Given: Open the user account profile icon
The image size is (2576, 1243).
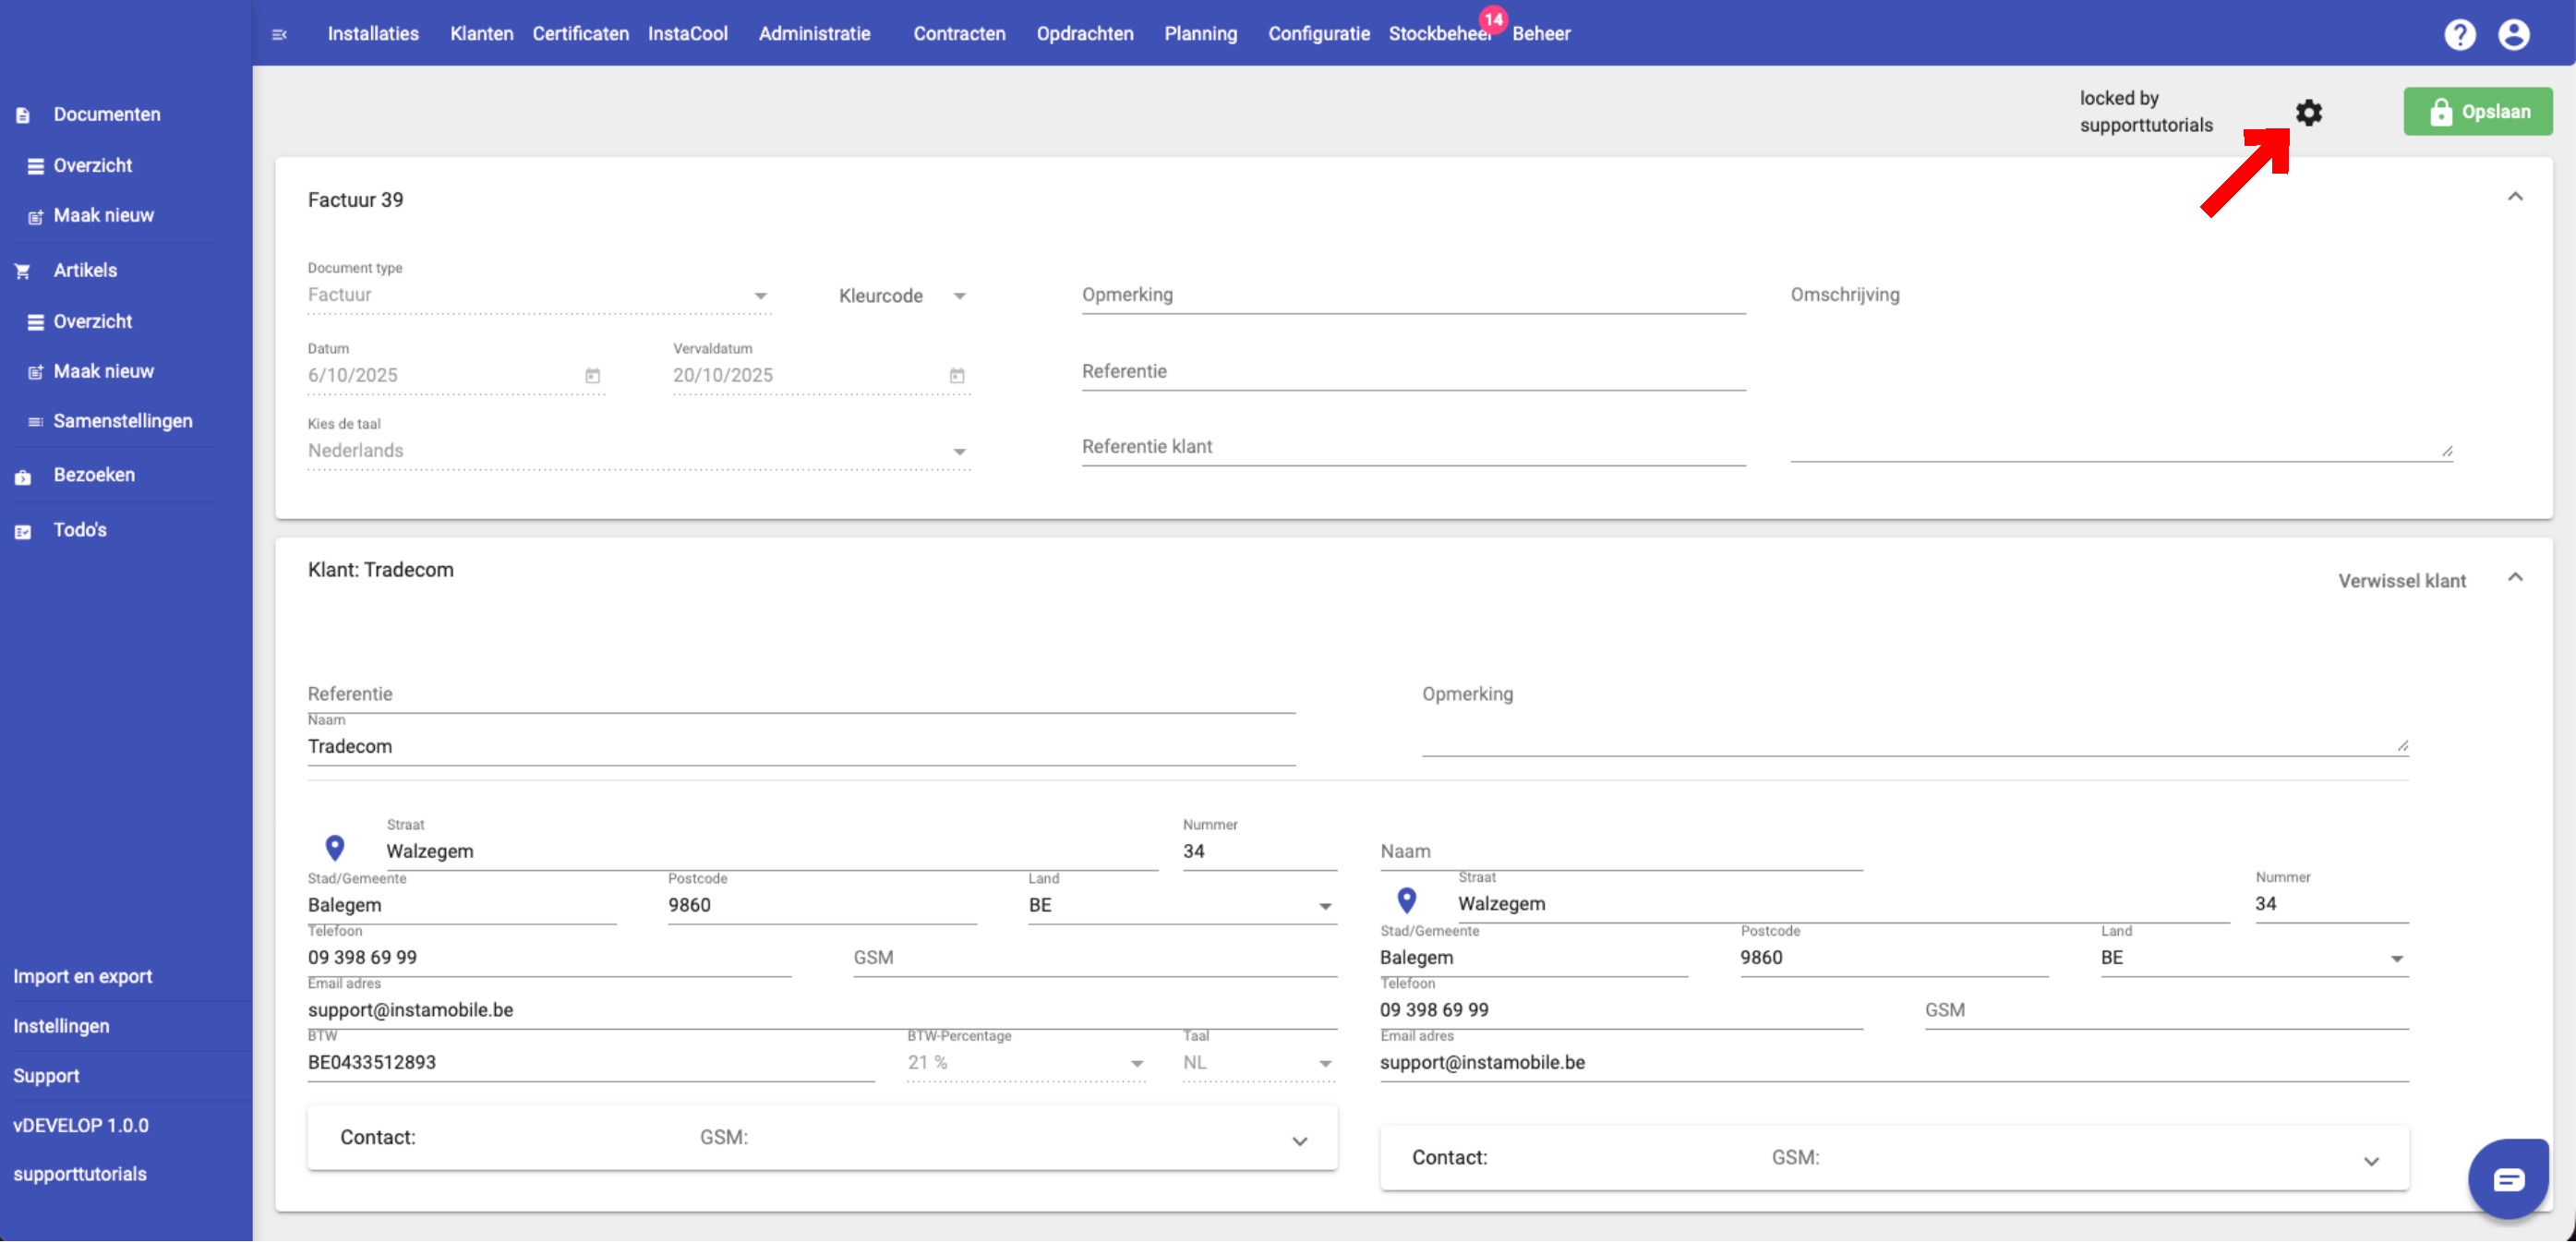Looking at the screenshot, I should pos(2513,34).
